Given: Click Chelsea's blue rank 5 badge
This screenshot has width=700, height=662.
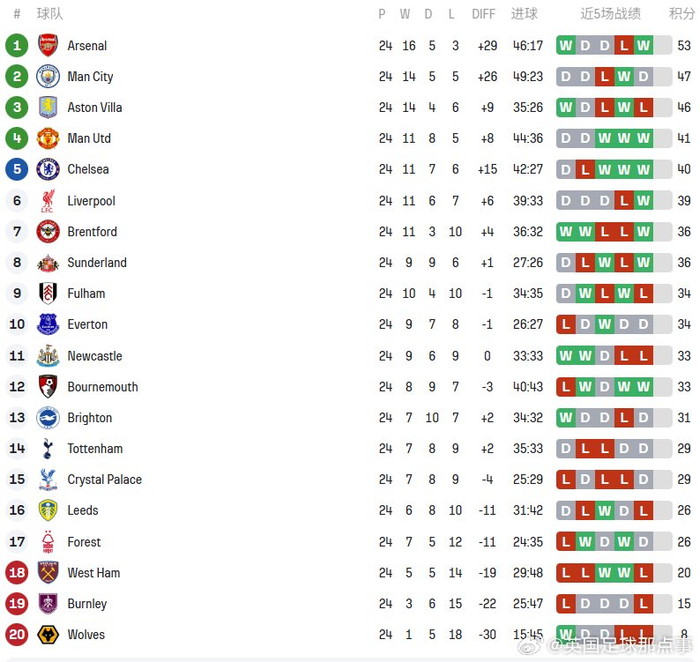Looking at the screenshot, I should point(16,169).
